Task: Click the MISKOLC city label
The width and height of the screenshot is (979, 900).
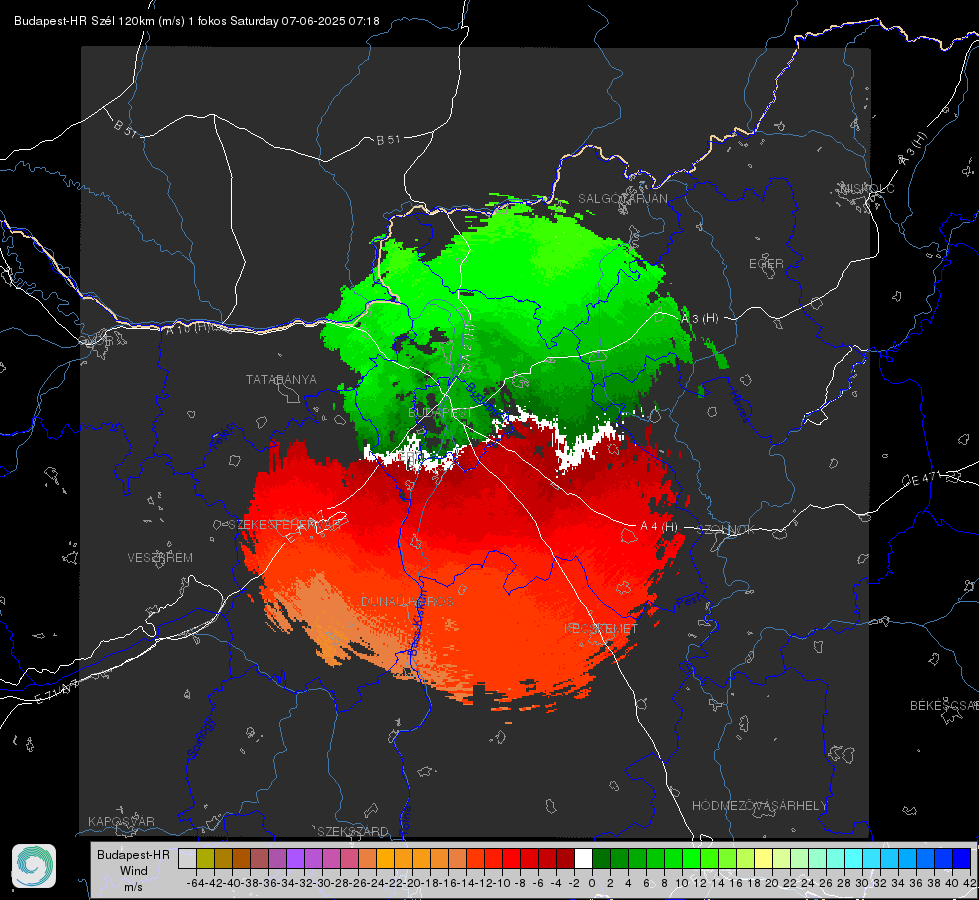Action: 868,189
